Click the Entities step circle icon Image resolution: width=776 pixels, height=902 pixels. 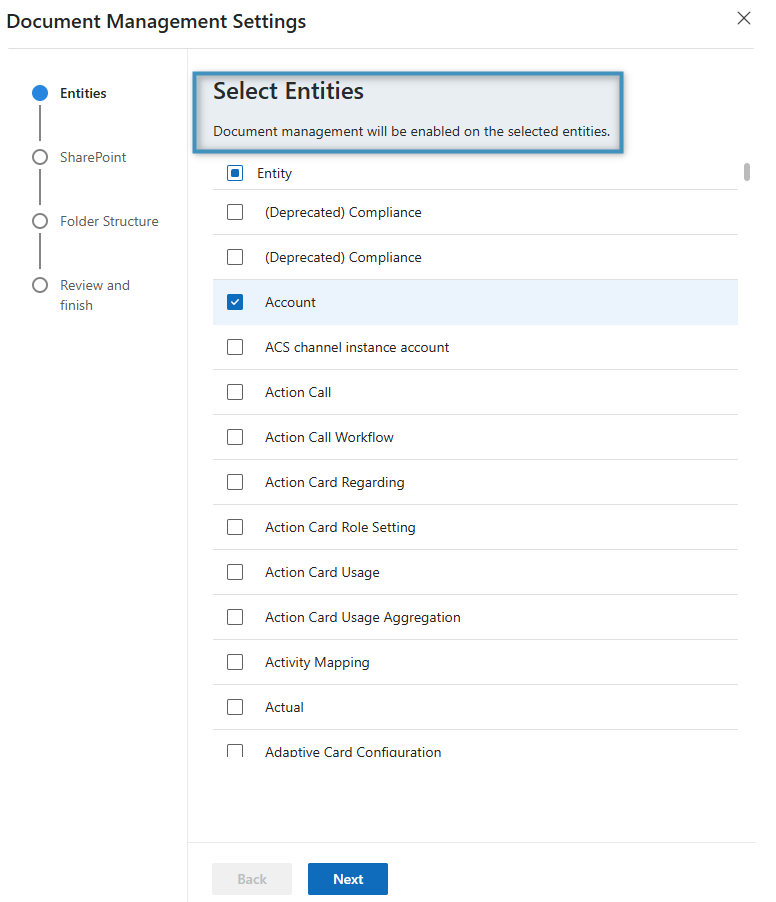pyautogui.click(x=40, y=93)
